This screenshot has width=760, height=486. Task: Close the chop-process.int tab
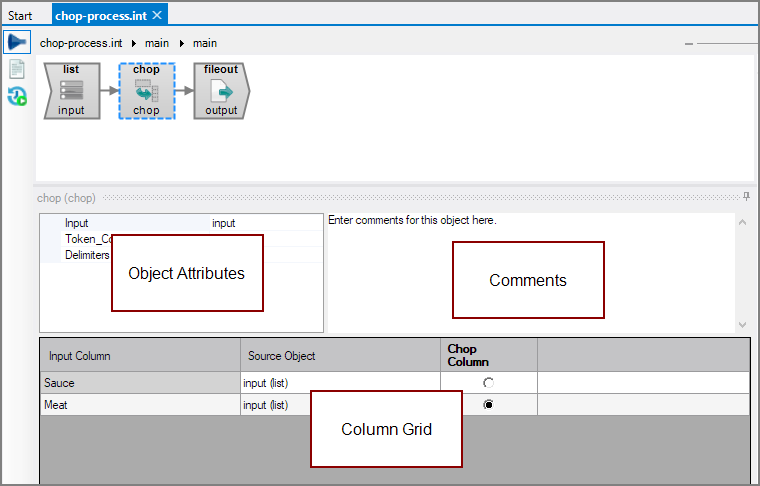157,15
